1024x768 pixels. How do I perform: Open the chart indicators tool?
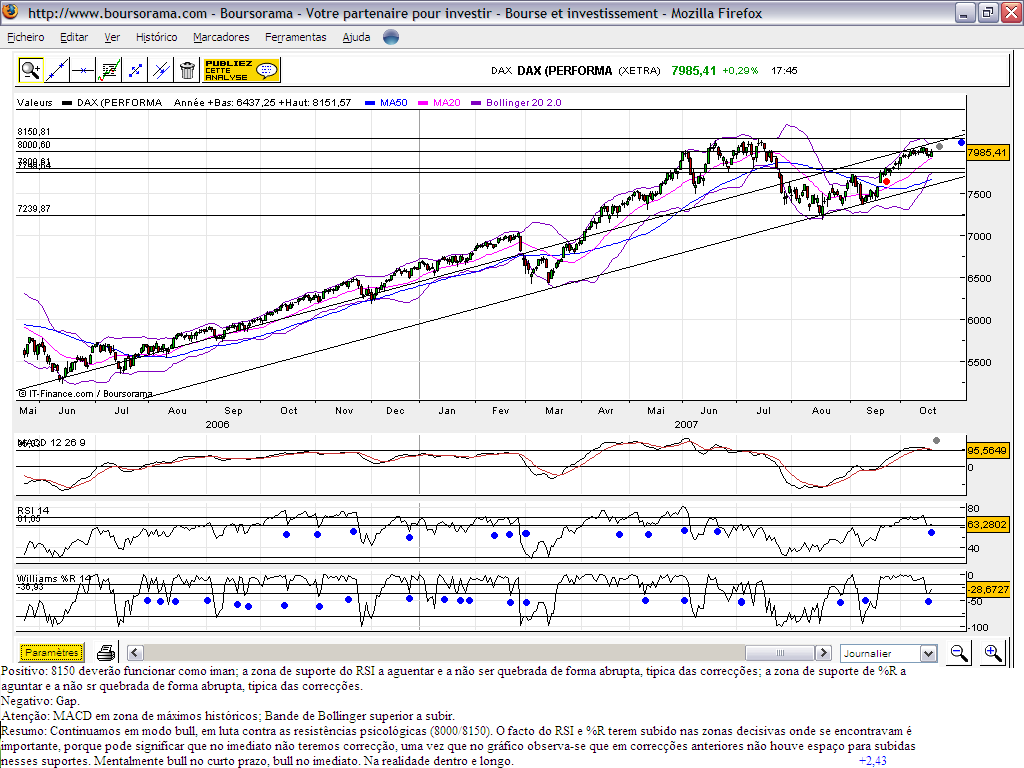pos(109,70)
